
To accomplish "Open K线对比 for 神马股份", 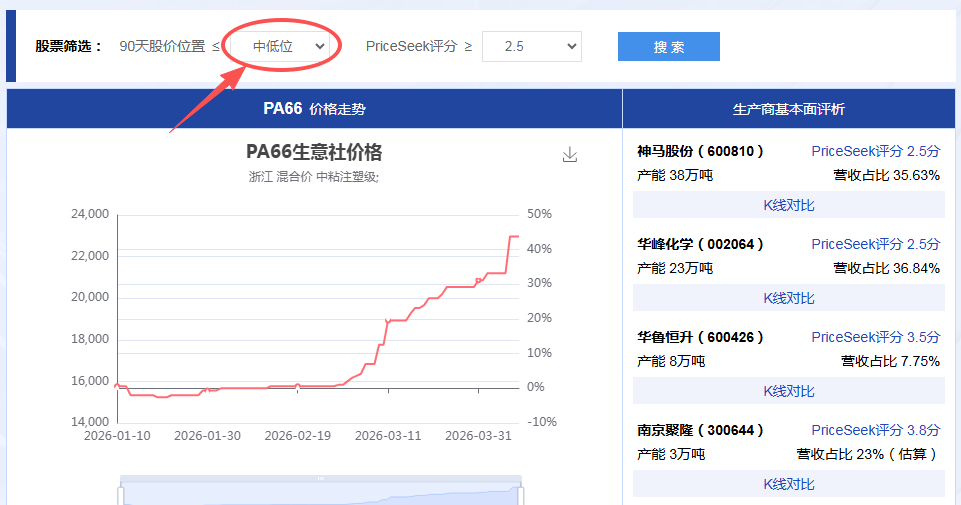I will (789, 205).
